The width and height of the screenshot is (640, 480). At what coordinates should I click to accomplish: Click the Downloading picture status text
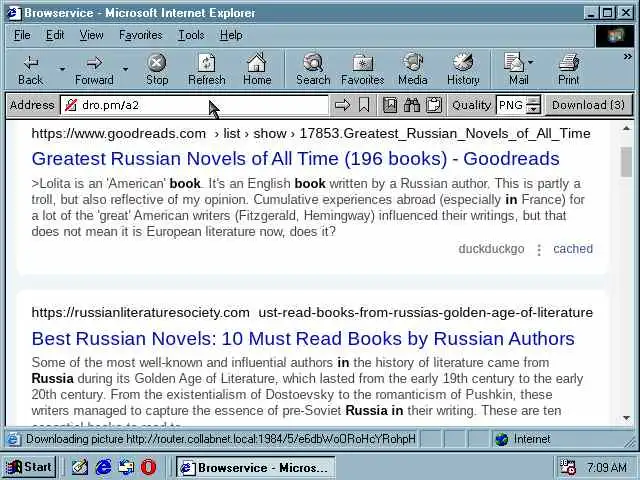[x=220, y=439]
